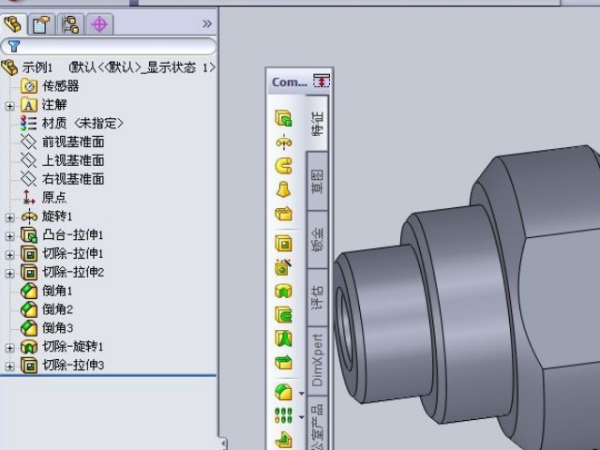Select the 切除-拉伸1 feature

coord(73,253)
